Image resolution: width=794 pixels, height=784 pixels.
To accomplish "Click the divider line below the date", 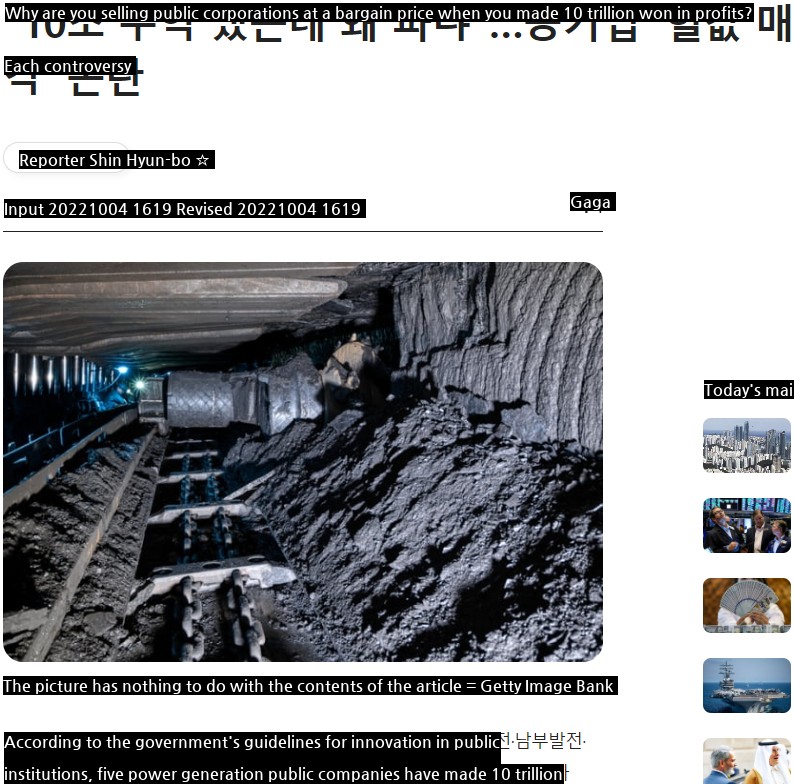I will click(x=303, y=231).
